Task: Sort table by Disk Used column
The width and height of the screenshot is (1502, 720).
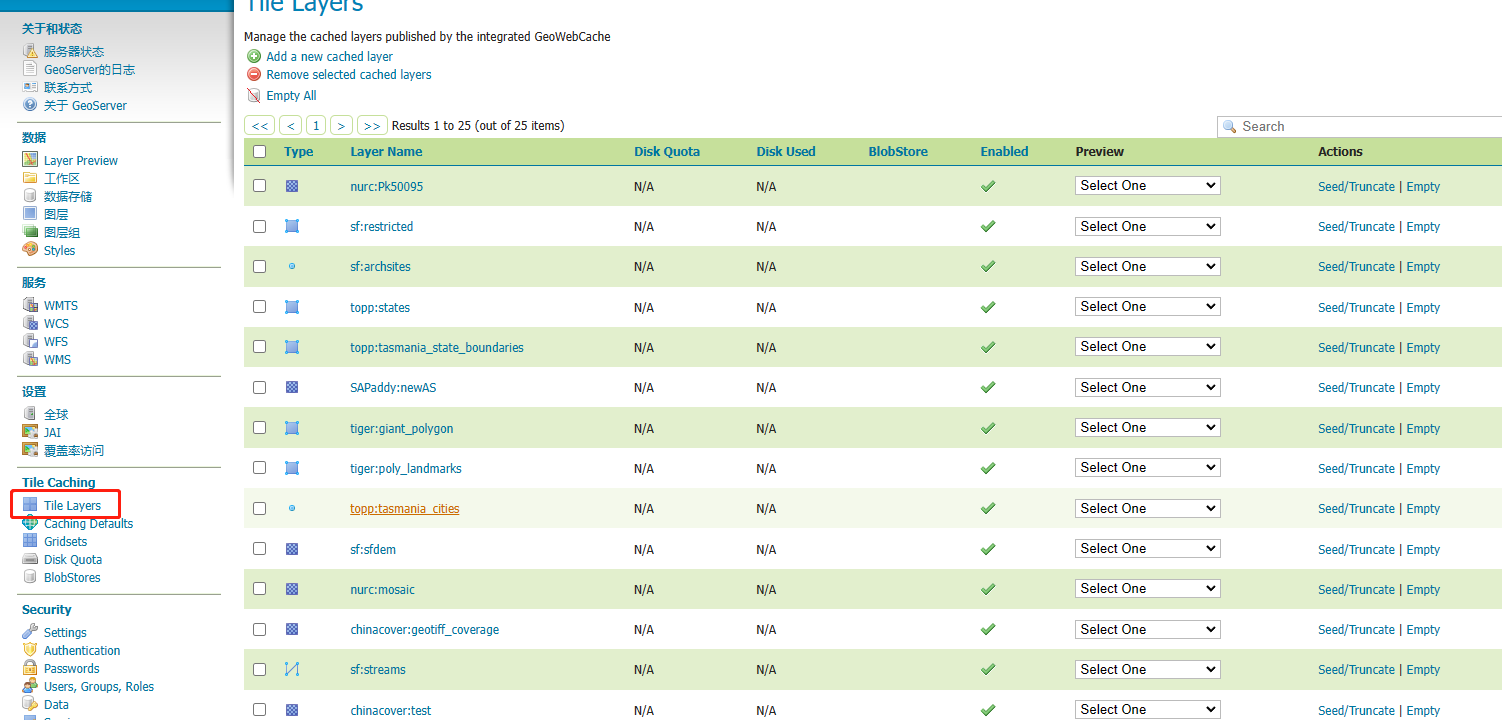Action: 786,151
